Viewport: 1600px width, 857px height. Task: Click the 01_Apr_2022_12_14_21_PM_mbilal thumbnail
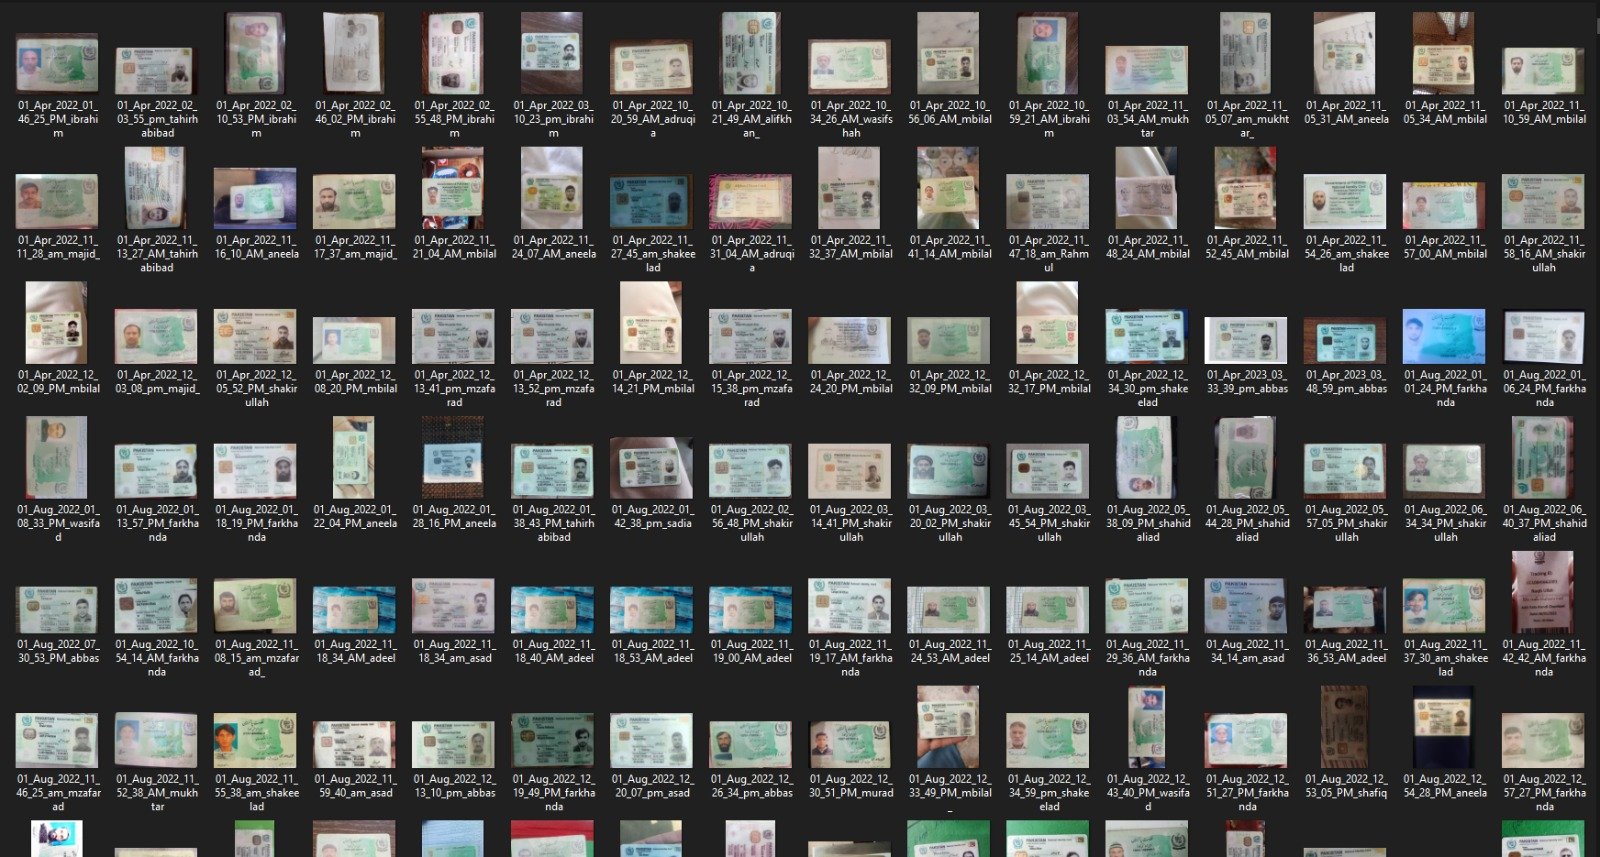(651, 323)
